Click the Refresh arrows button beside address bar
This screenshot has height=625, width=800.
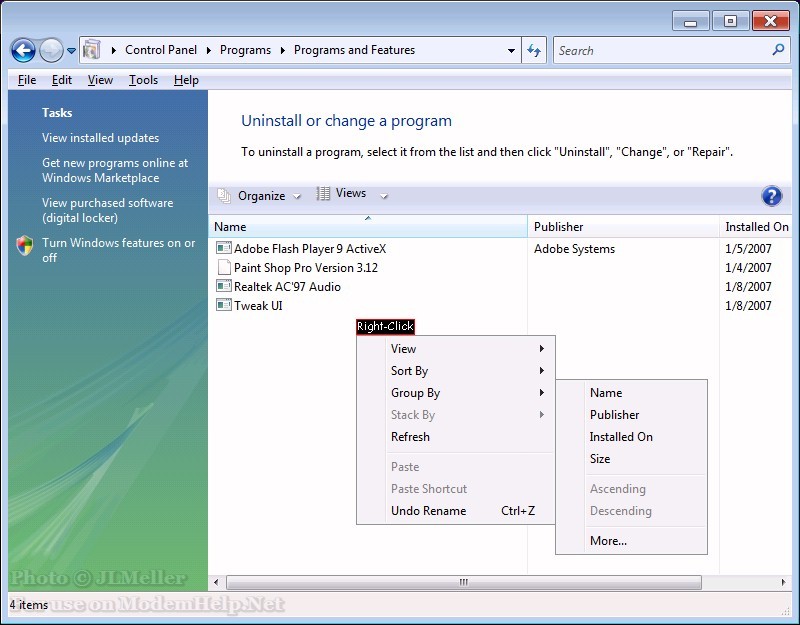click(534, 50)
